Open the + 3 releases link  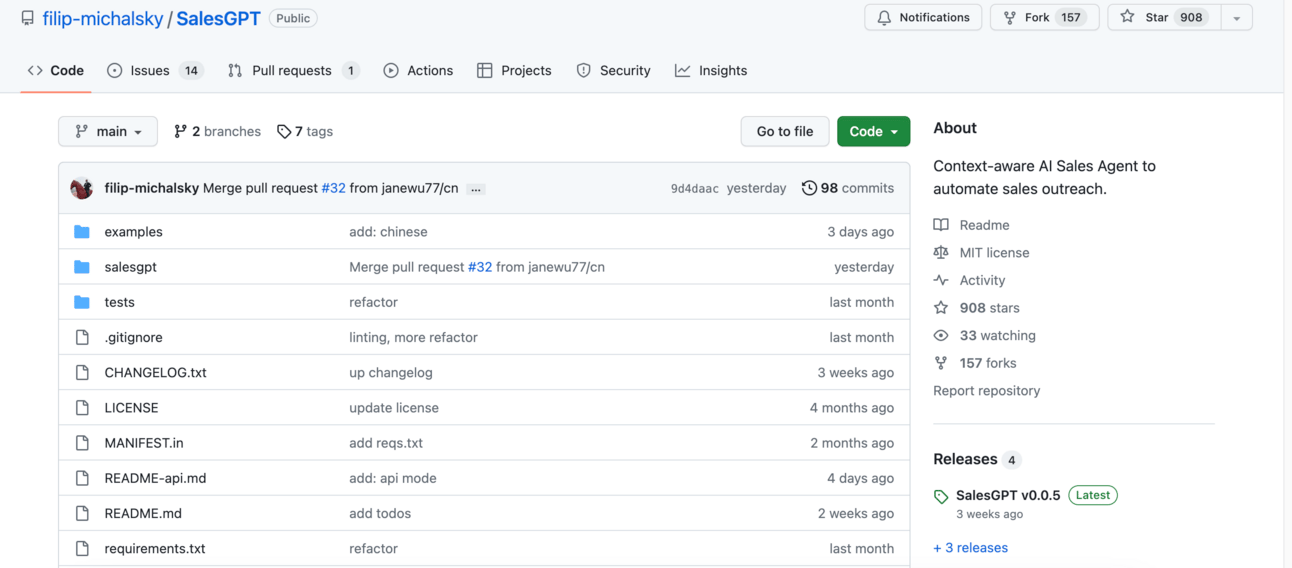tap(970, 548)
